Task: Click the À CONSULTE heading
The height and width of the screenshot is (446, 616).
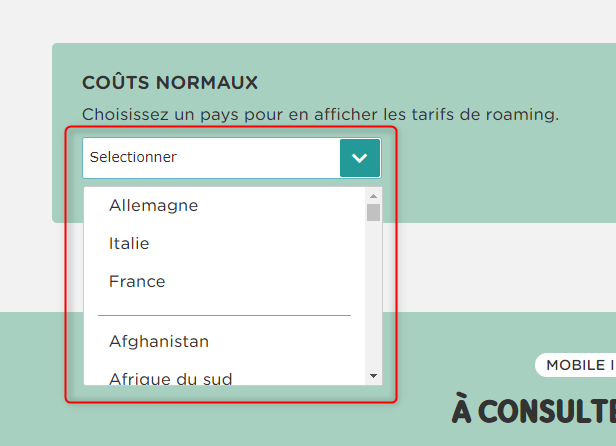Action: (533, 410)
